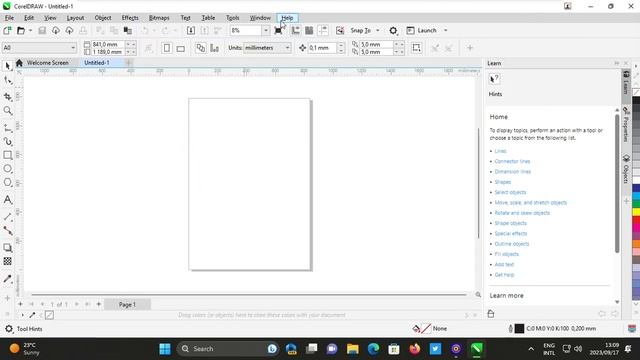Open the File menu
The height and width of the screenshot is (360, 640).
coord(9,18)
